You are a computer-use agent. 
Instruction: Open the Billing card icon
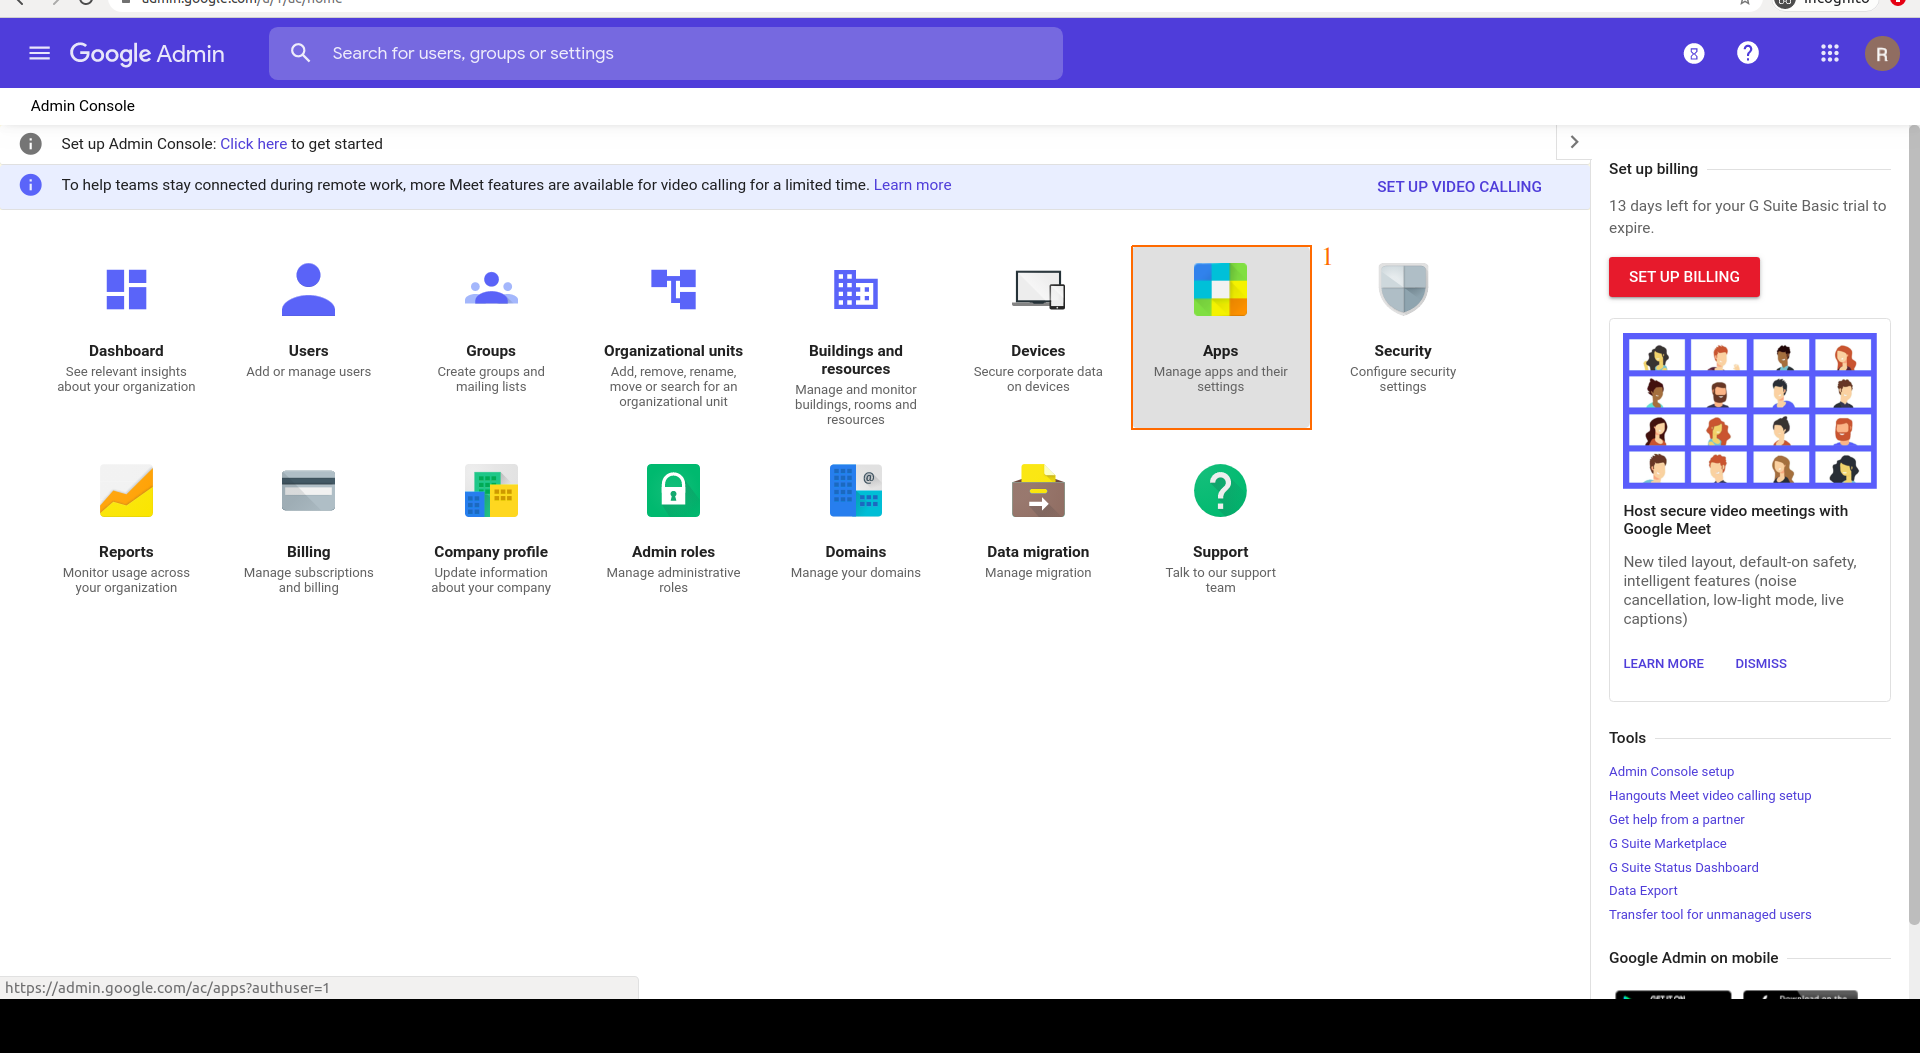coord(308,491)
